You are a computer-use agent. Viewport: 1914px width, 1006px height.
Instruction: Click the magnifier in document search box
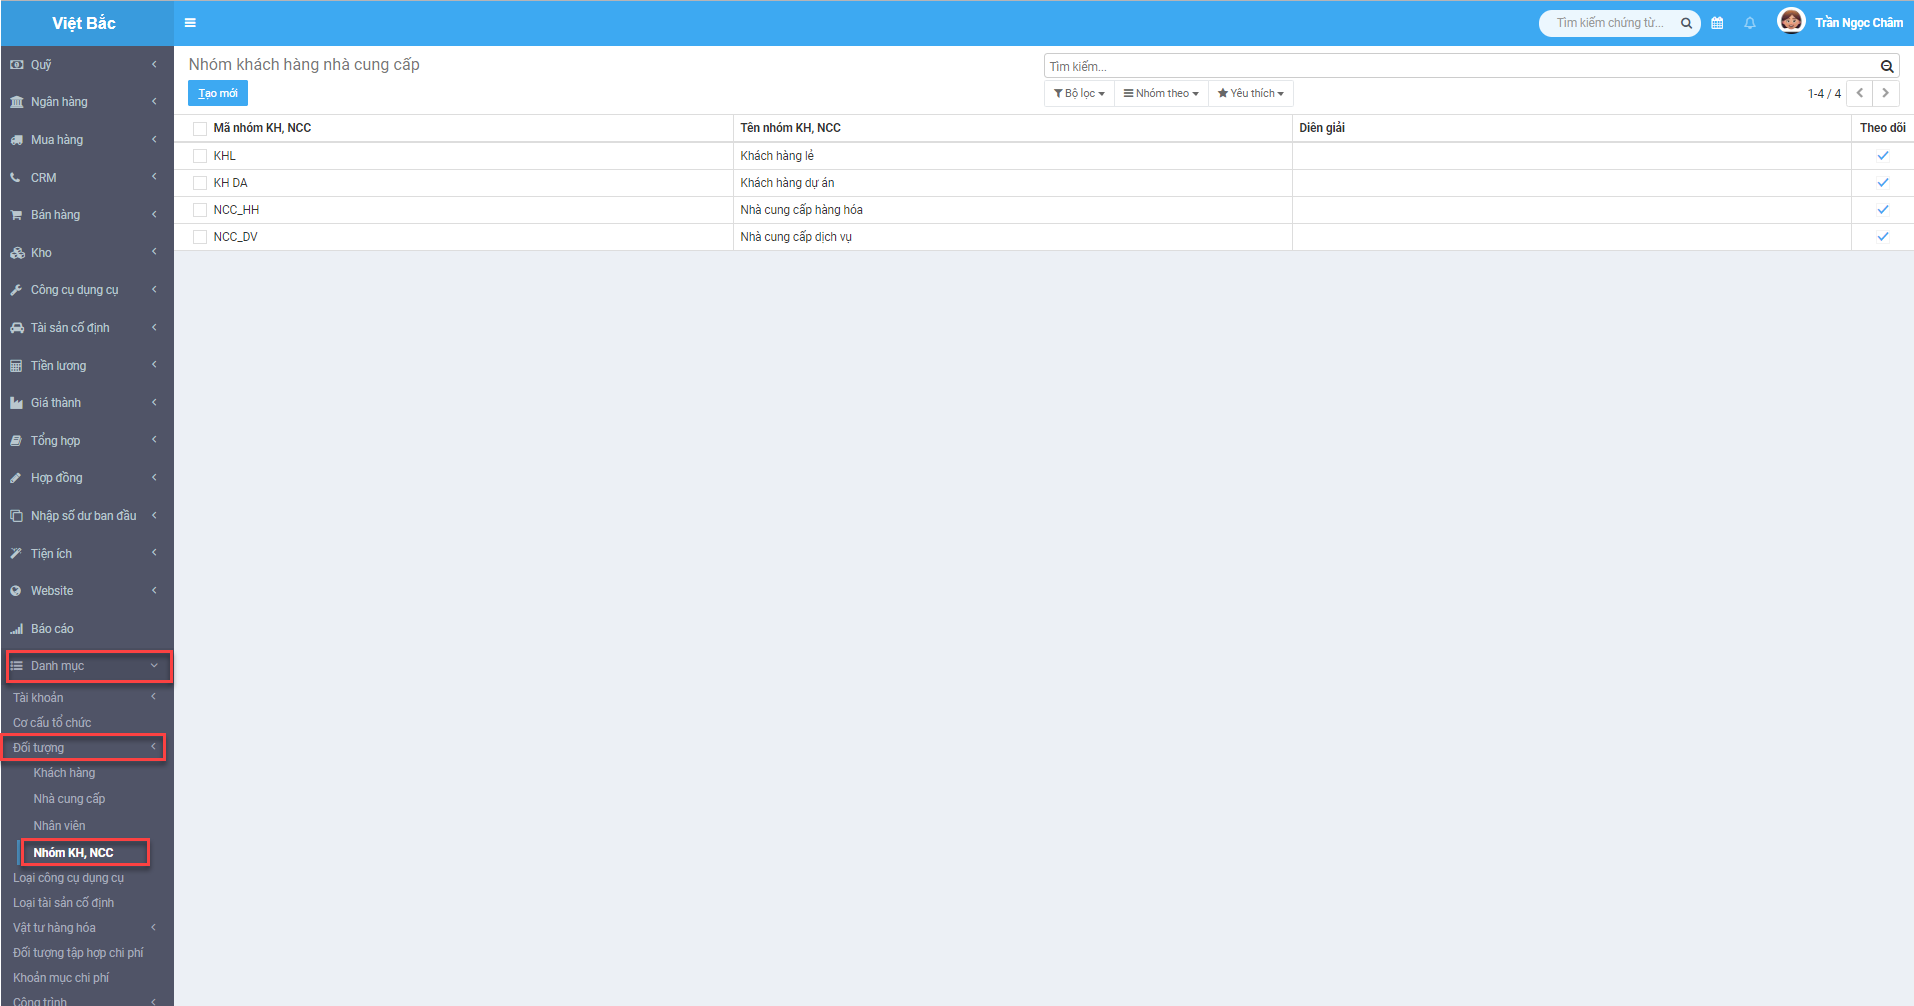[x=1686, y=23]
